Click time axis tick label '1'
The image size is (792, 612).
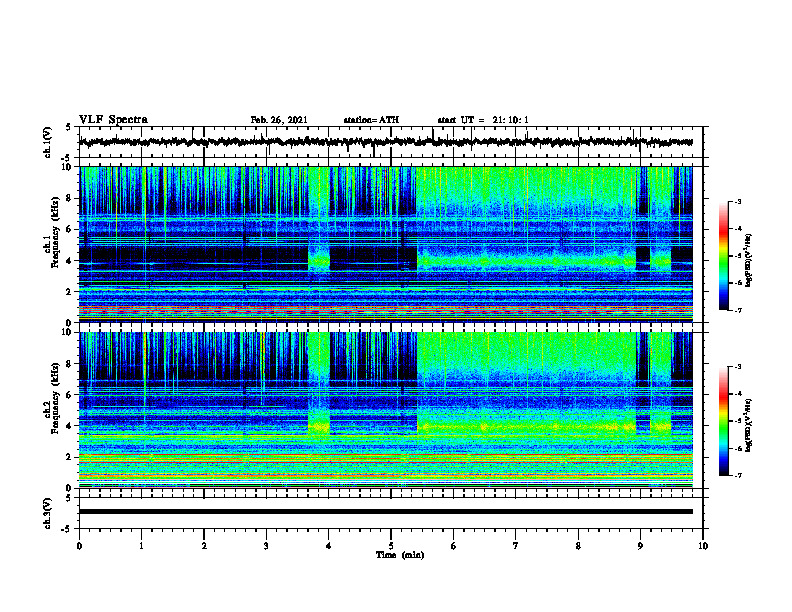[x=141, y=546]
